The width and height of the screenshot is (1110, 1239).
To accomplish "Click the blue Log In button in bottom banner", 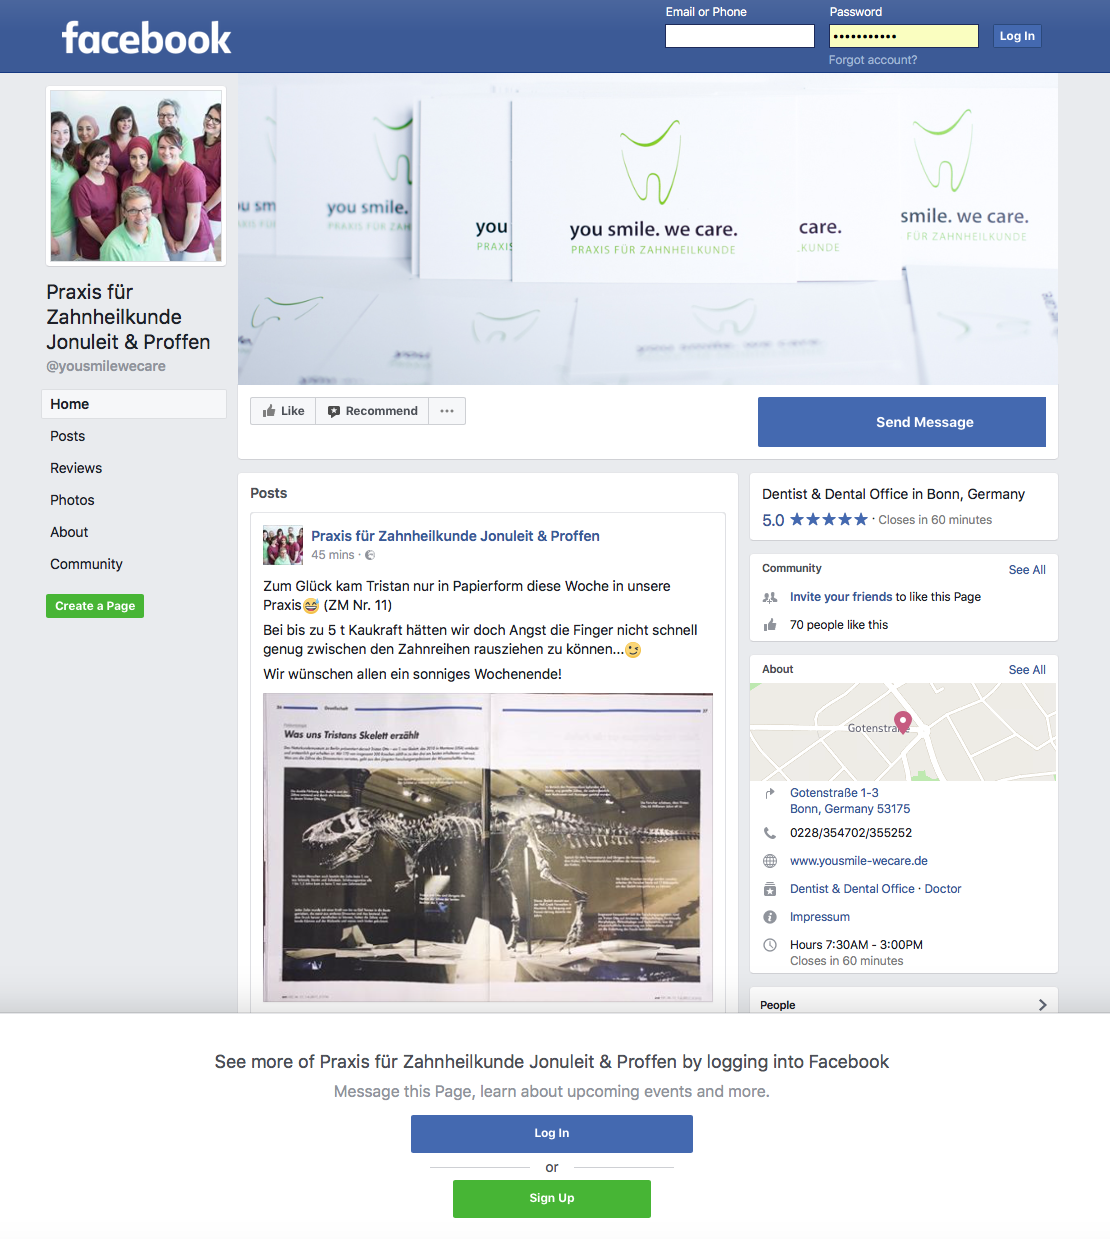I will (x=552, y=1134).
